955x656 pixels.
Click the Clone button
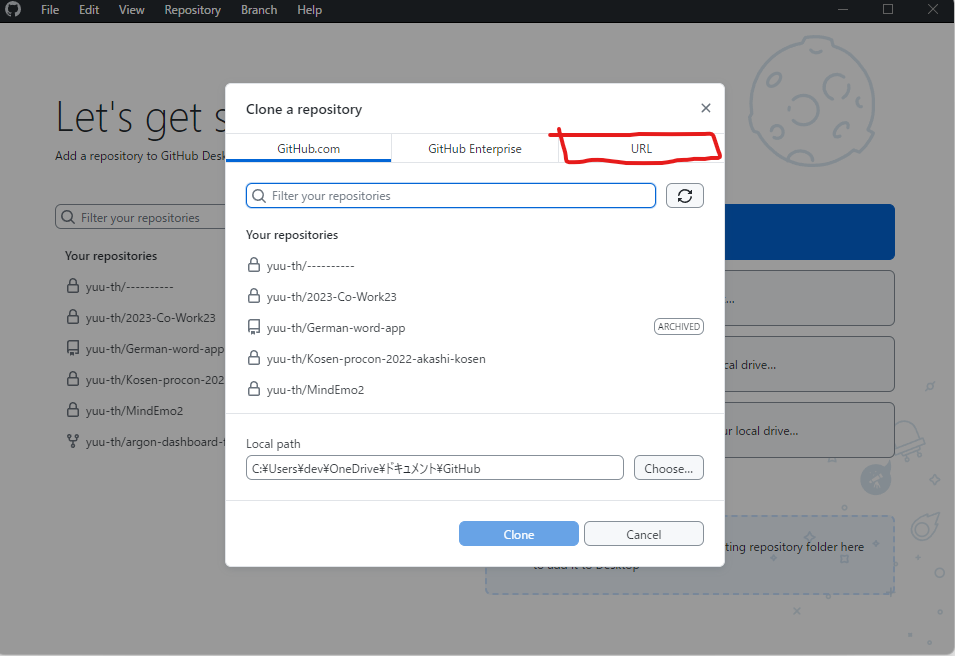coord(518,534)
